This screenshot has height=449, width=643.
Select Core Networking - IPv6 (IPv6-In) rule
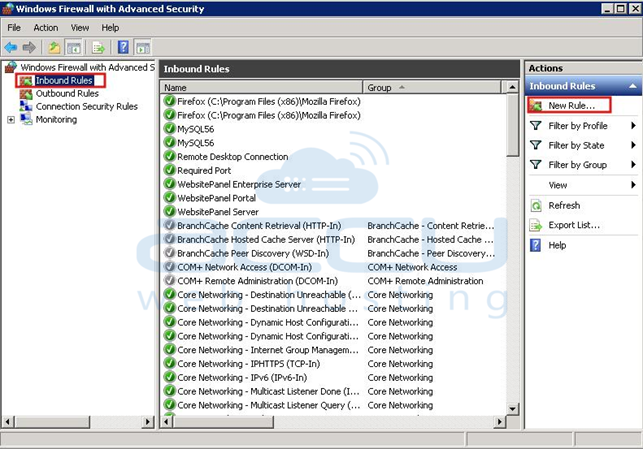[x=242, y=378]
